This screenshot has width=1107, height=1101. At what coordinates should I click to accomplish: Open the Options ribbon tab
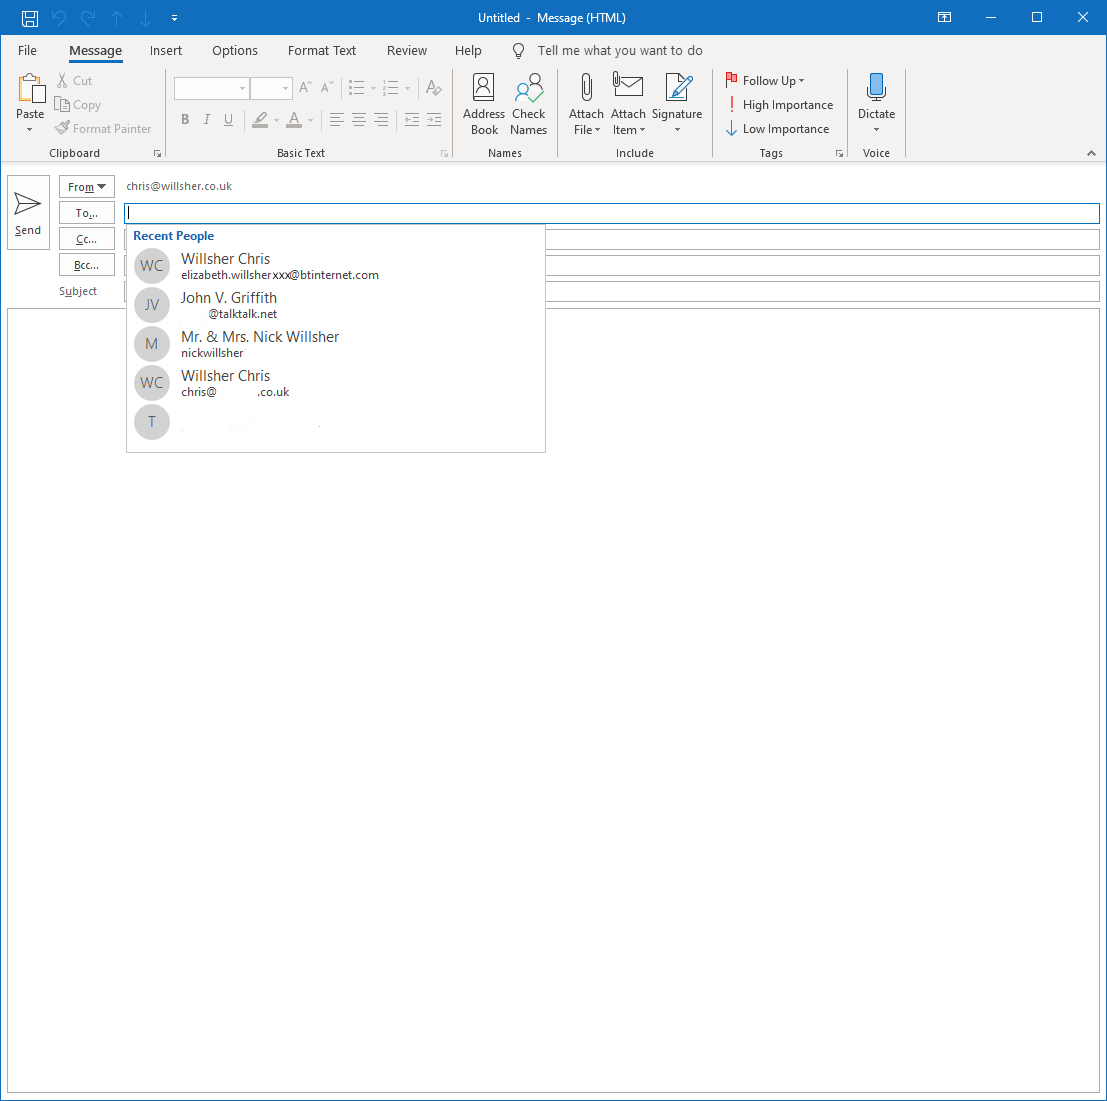coord(235,50)
